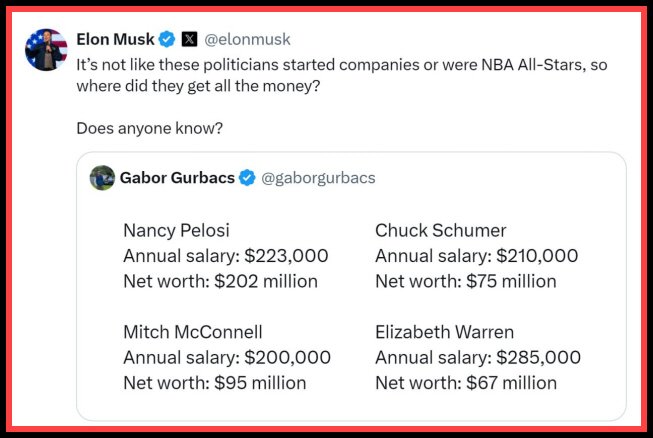Select the Chuck Schumer name in quoted tweet

point(440,230)
